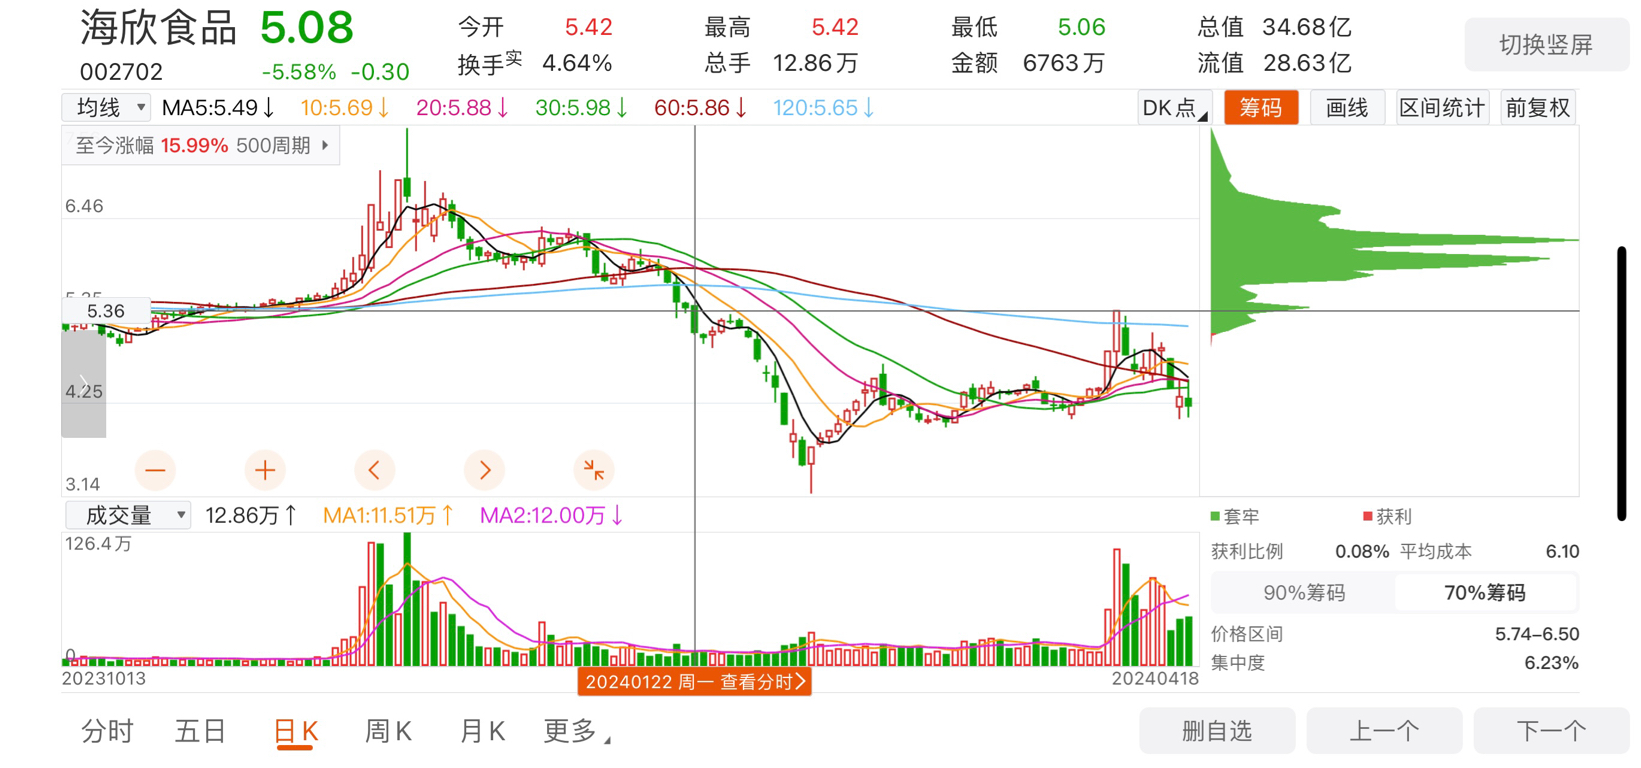Click the 平均成本 6.10 value

coord(1562,552)
